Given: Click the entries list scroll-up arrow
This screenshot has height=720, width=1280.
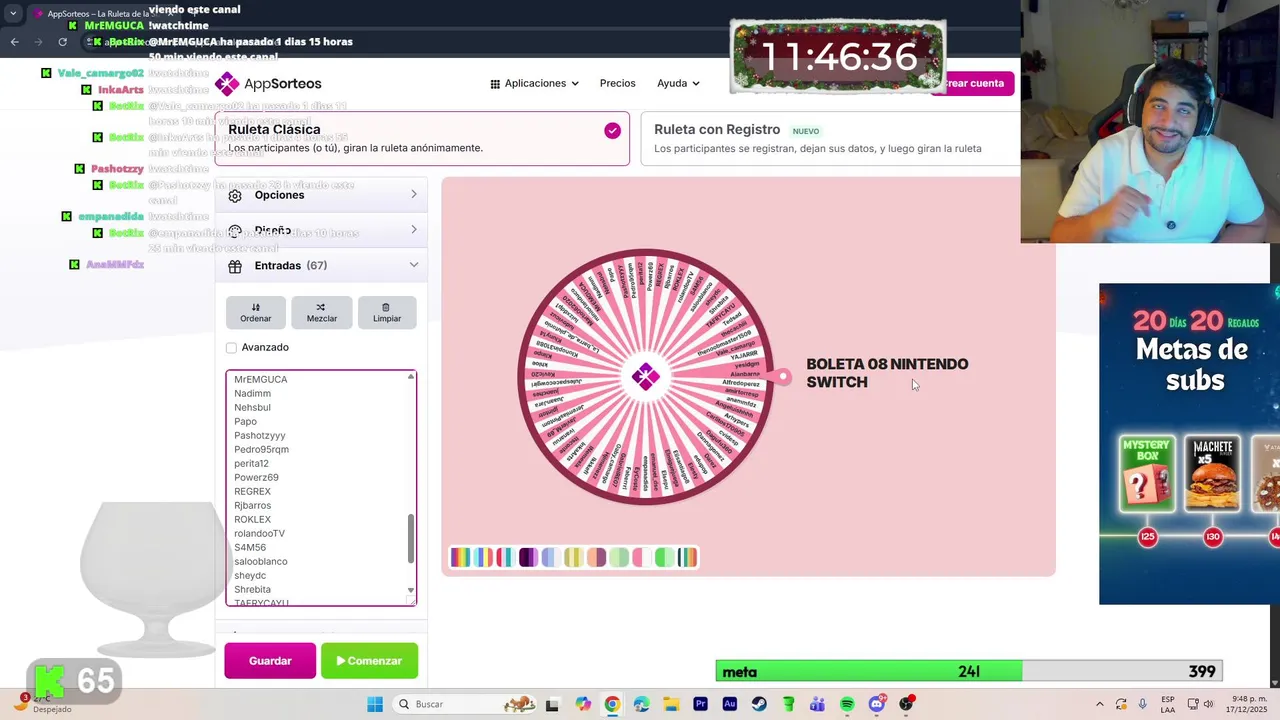Looking at the screenshot, I should (x=410, y=376).
